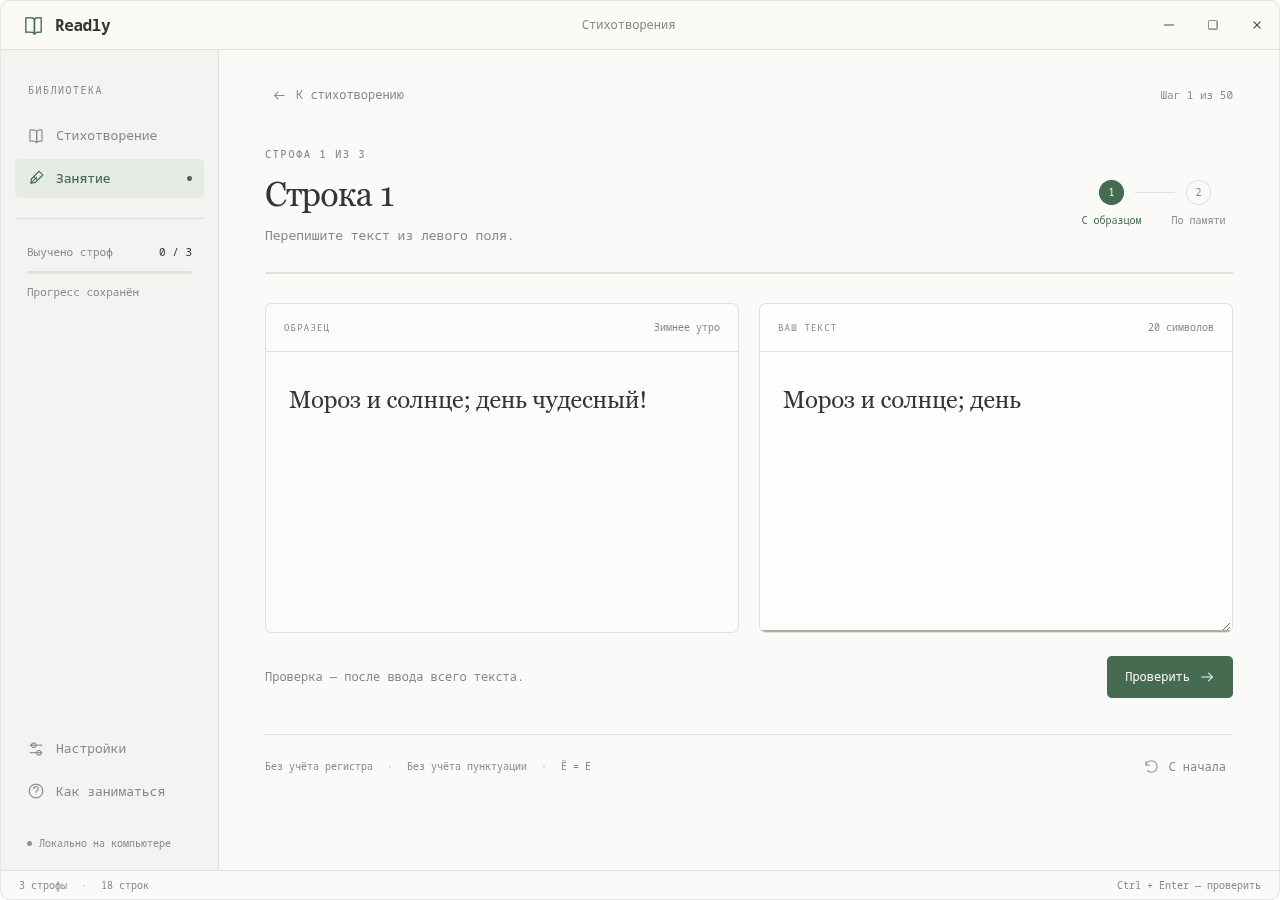Close the Readly window
This screenshot has width=1280, height=900.
[1257, 25]
